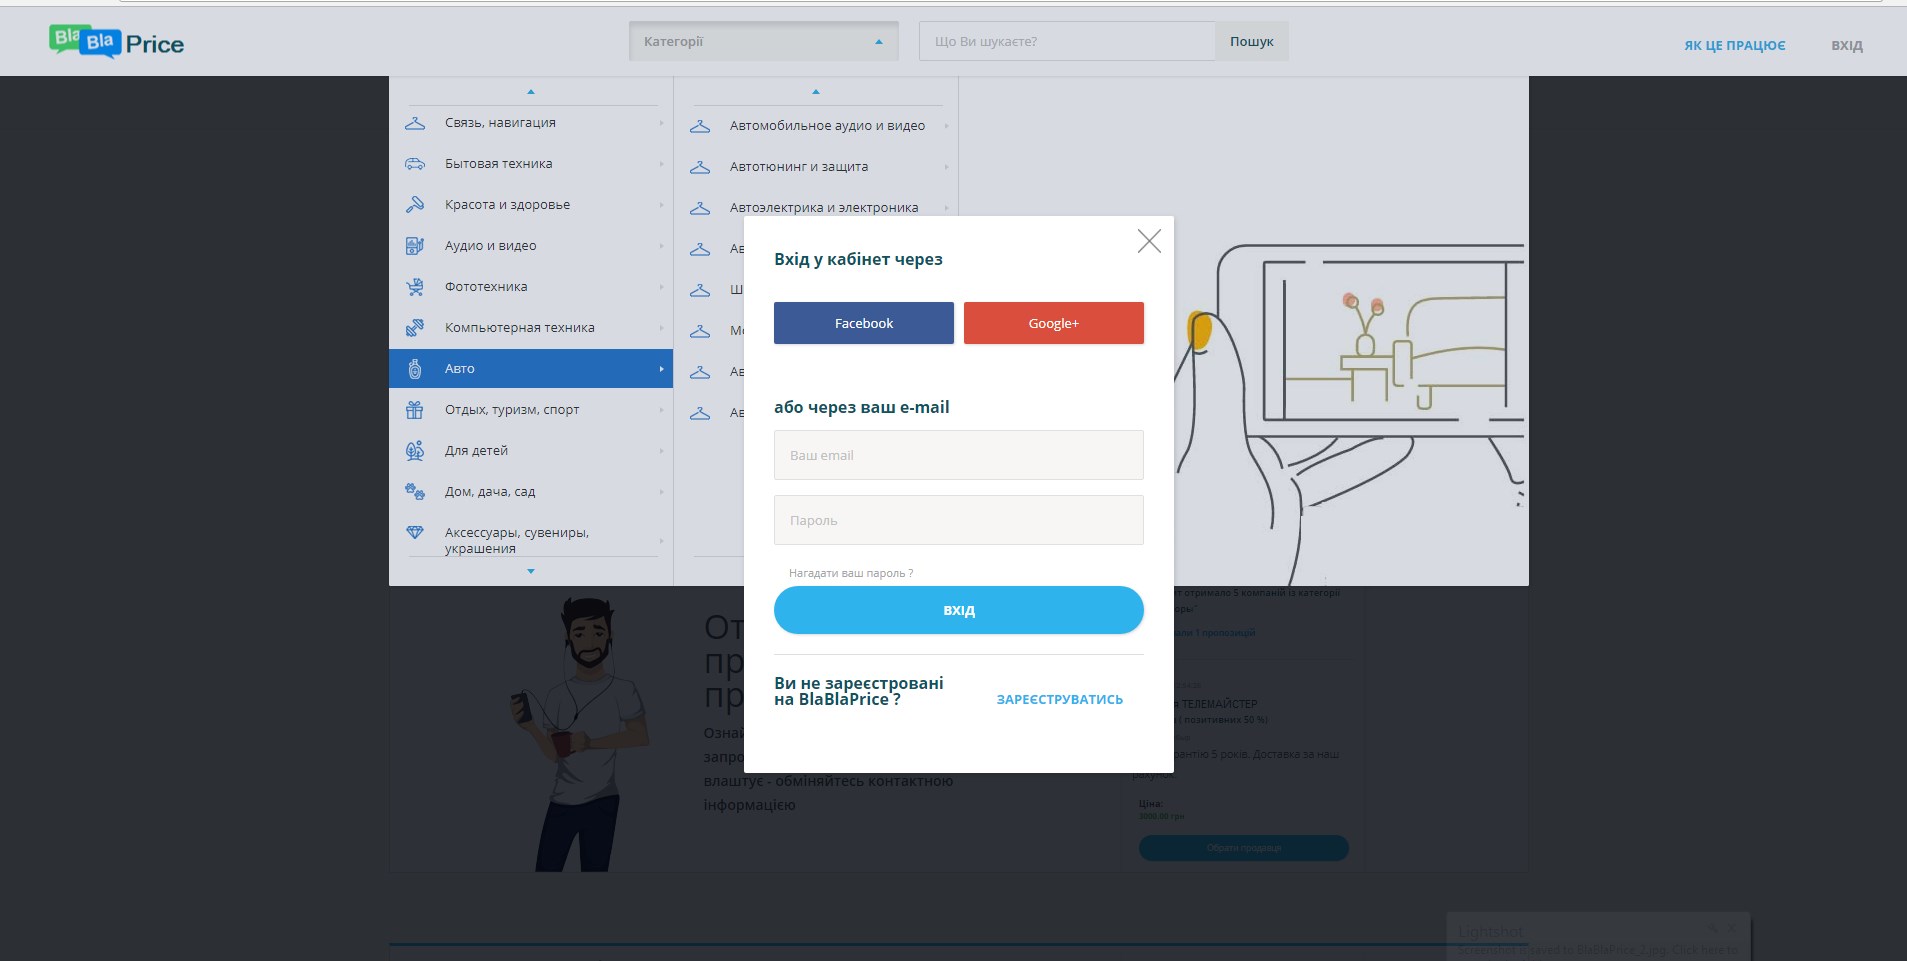
Task: Click ЗАРЕЄСТРУВАТИСЬ registration link
Action: tap(1060, 700)
